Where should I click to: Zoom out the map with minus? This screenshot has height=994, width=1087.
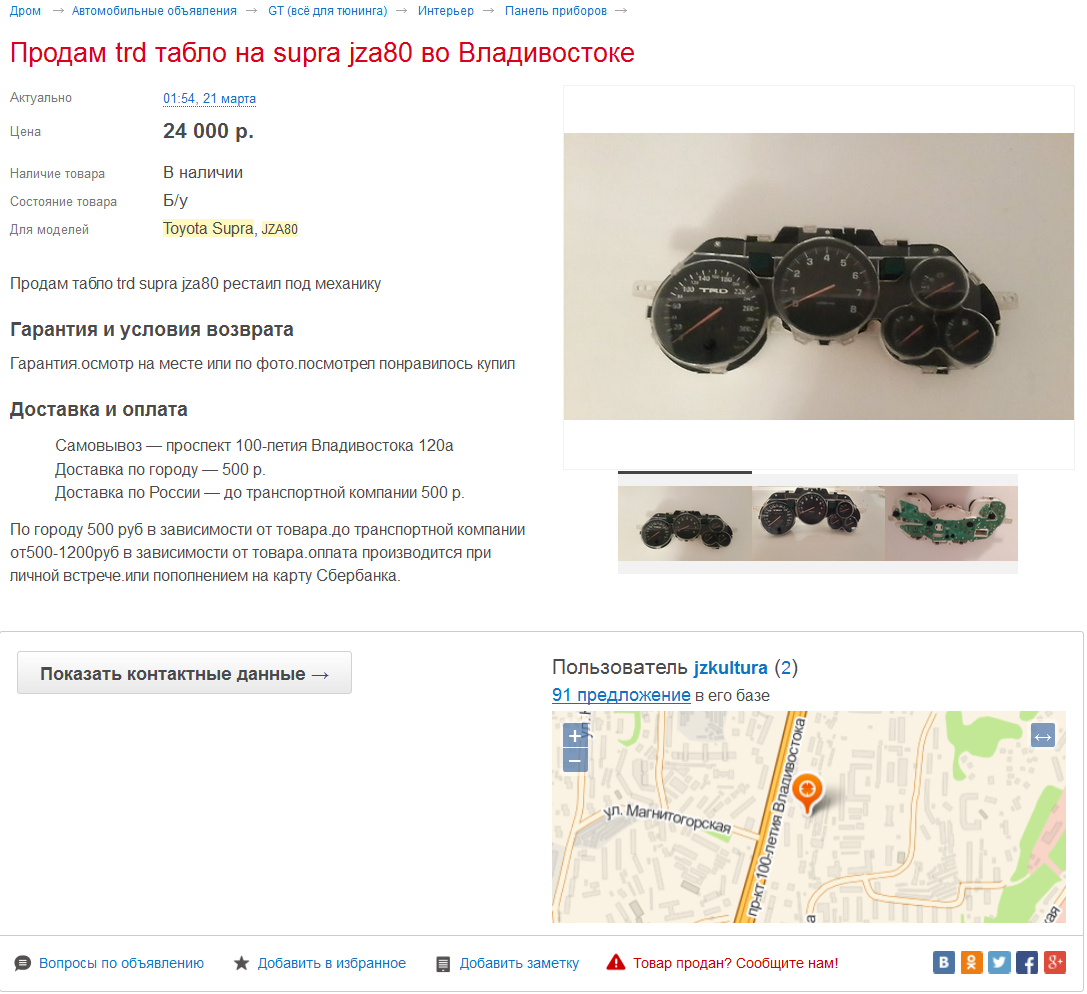point(575,760)
